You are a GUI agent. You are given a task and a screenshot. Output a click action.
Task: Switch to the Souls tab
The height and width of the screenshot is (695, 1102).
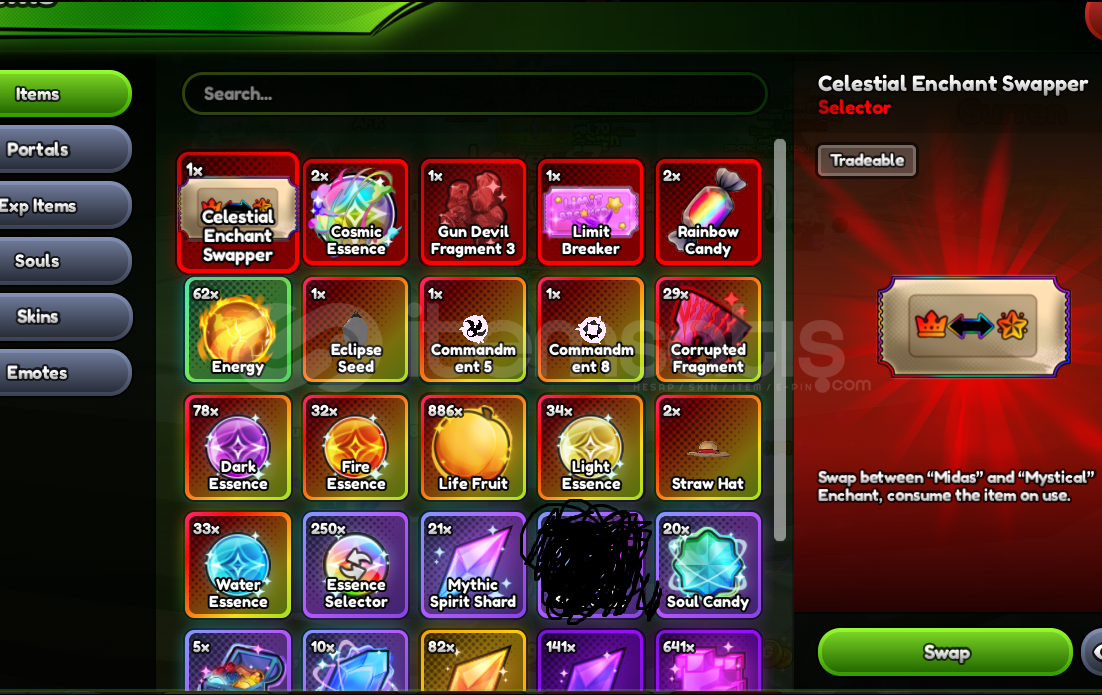click(63, 261)
